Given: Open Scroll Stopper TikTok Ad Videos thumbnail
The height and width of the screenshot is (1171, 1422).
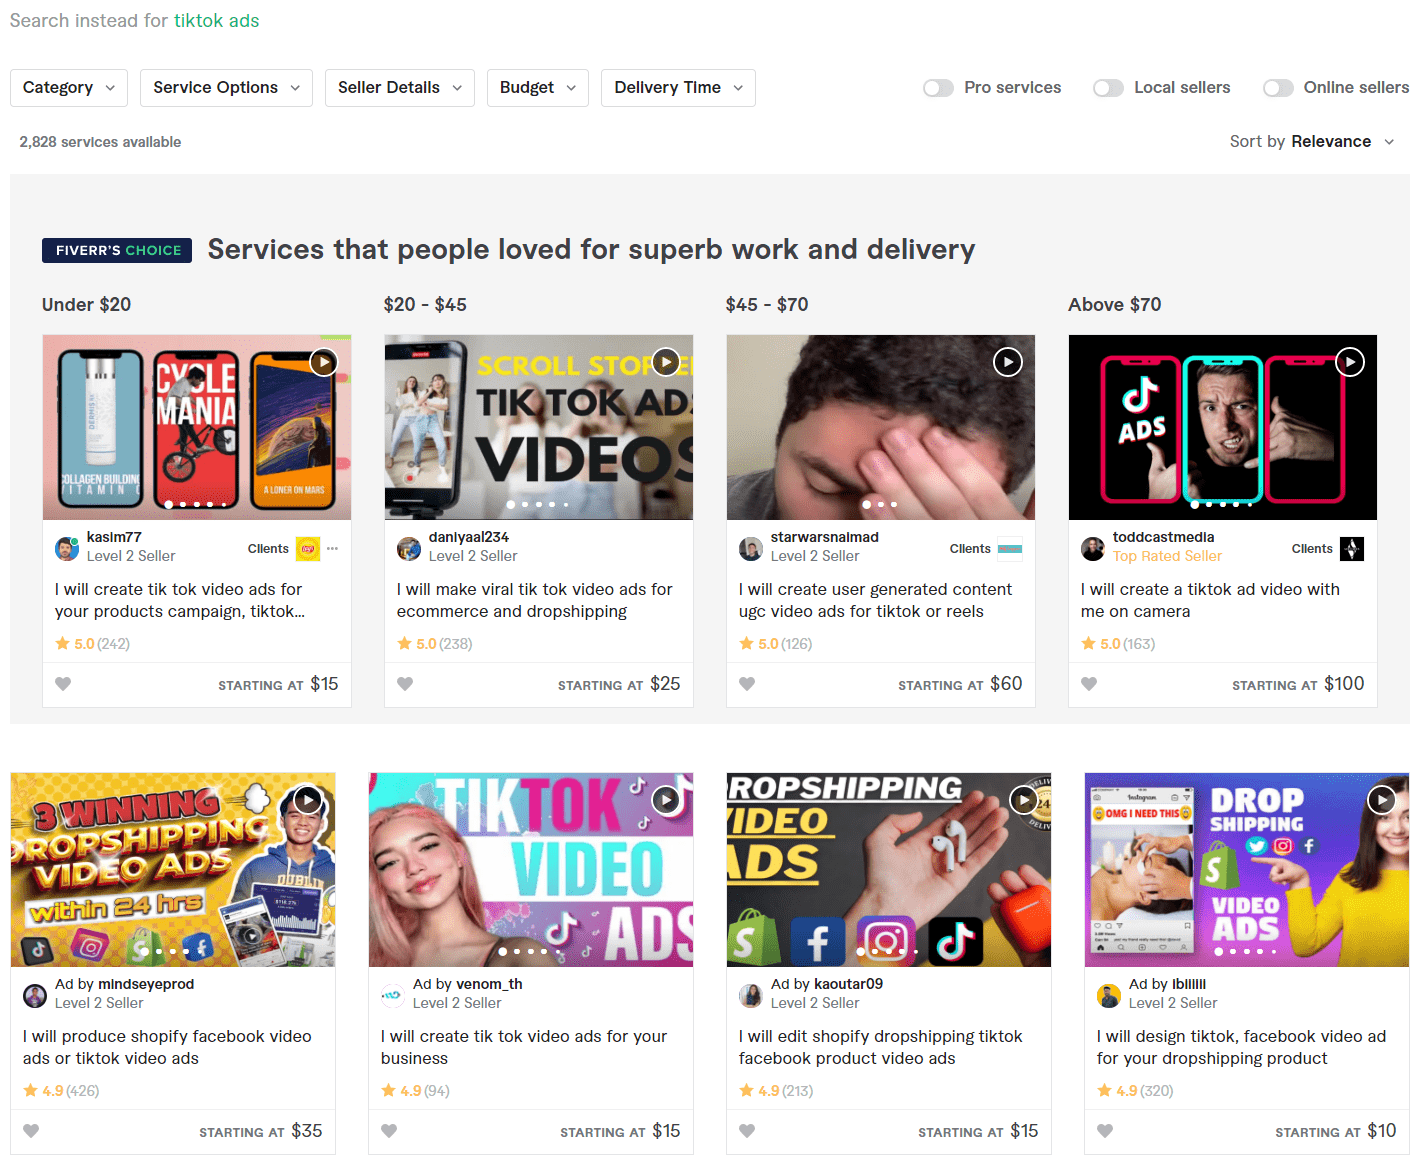Looking at the screenshot, I should click(539, 427).
